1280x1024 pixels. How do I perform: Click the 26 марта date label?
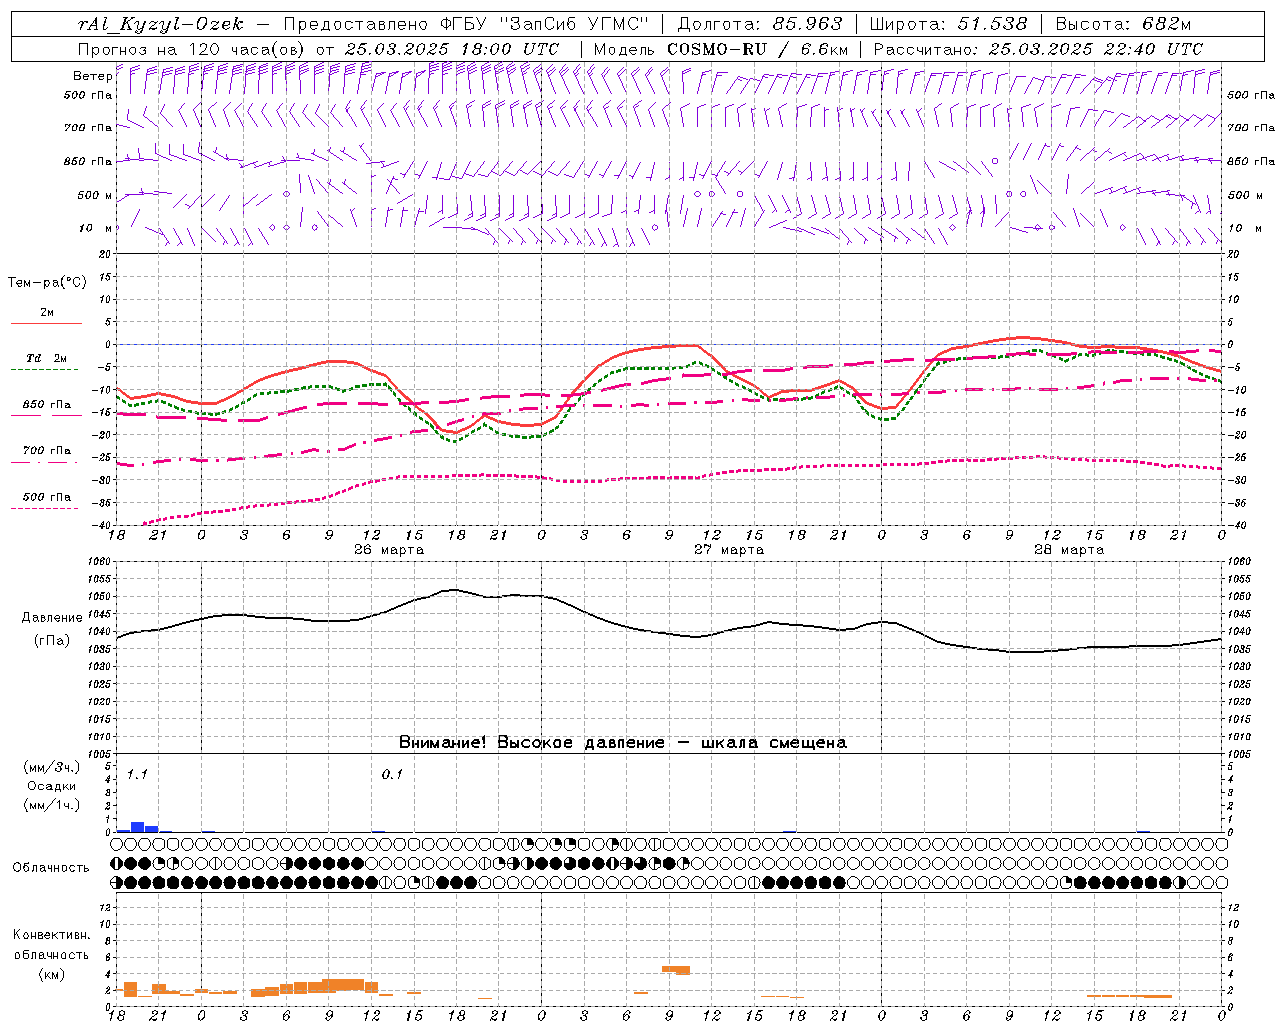click(389, 550)
